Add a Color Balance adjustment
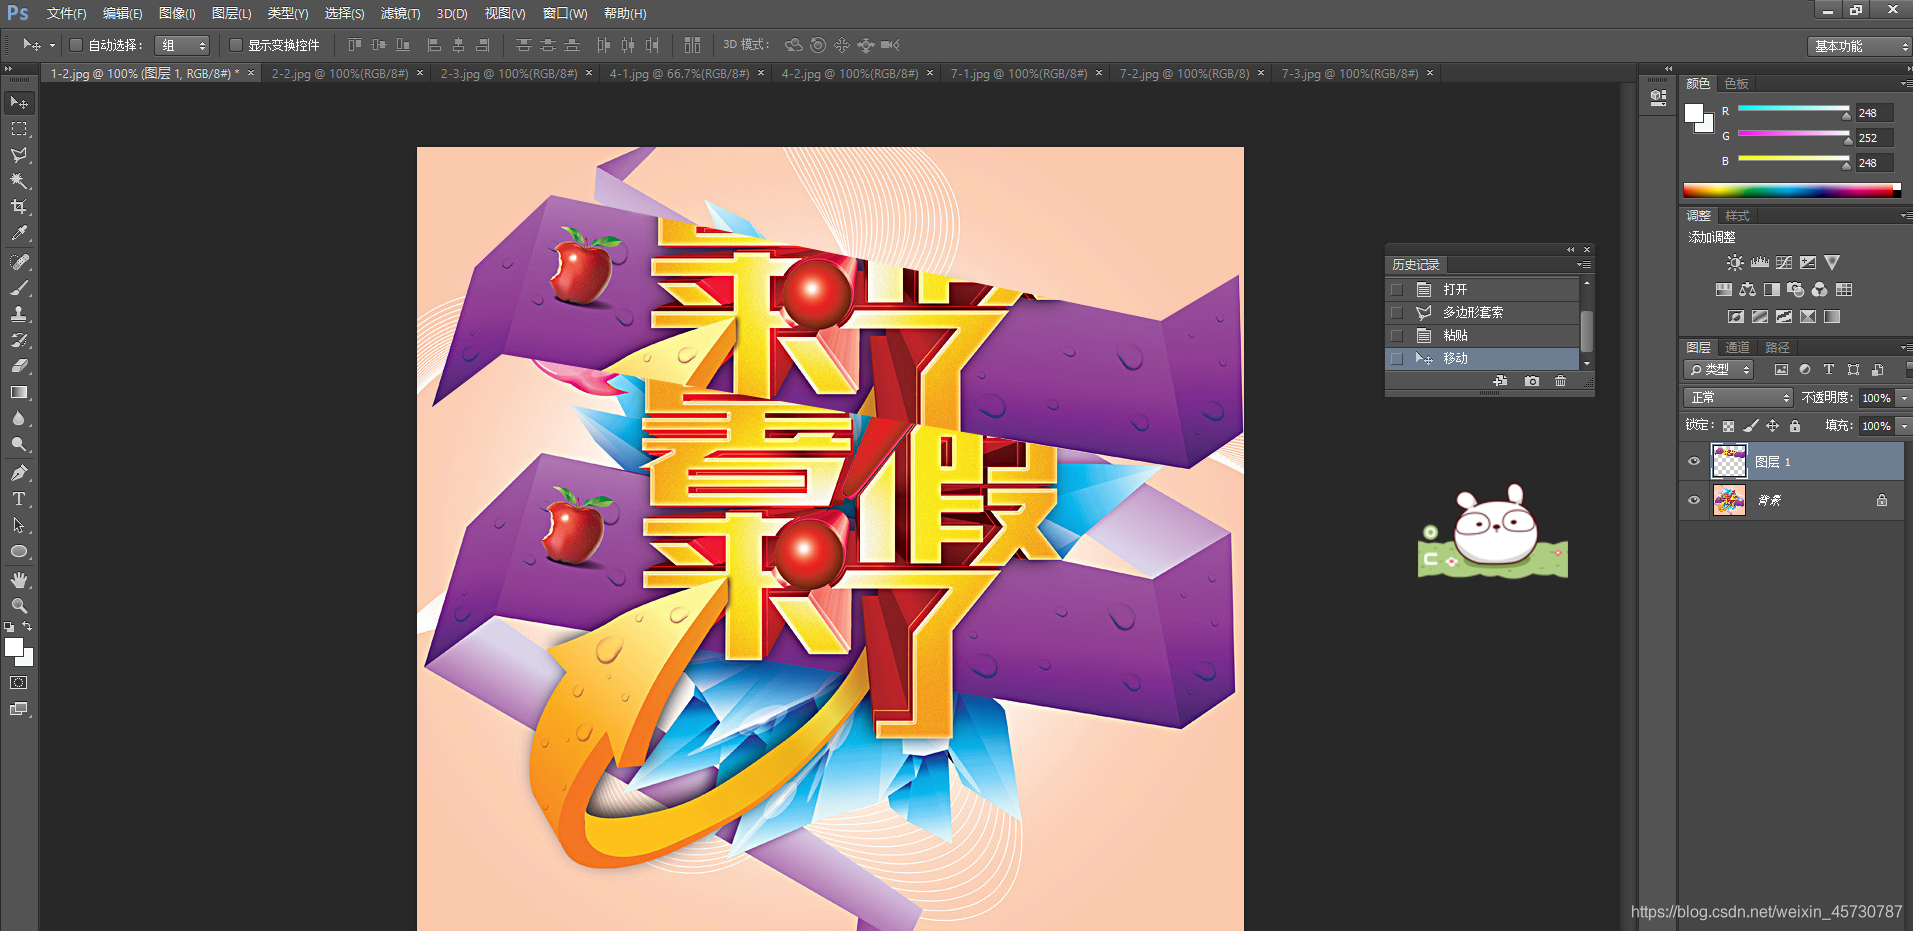 coord(1748,290)
